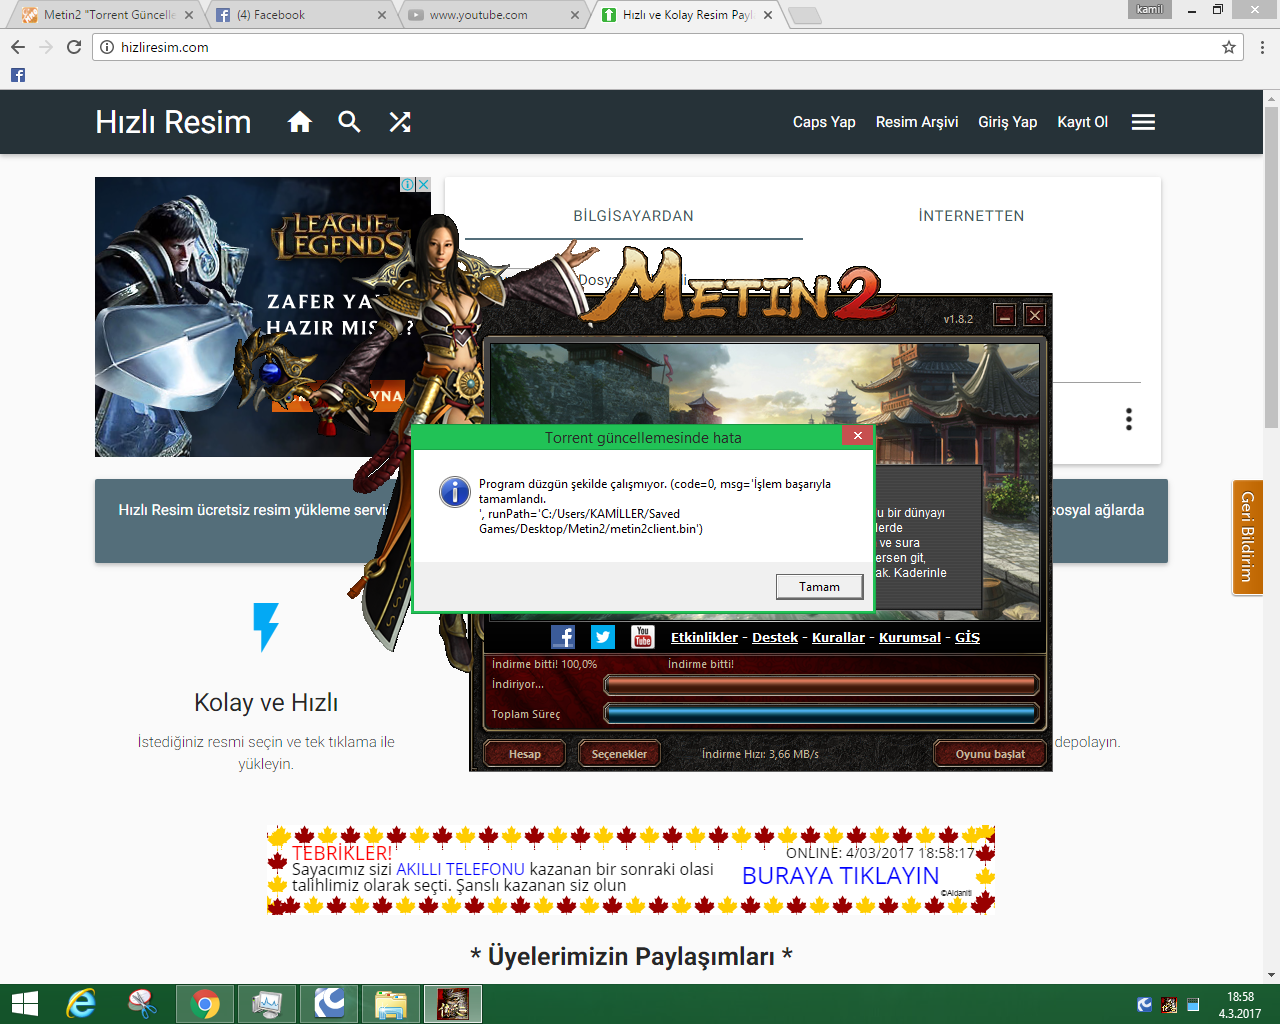Click the Chrome back arrow

click(x=18, y=47)
